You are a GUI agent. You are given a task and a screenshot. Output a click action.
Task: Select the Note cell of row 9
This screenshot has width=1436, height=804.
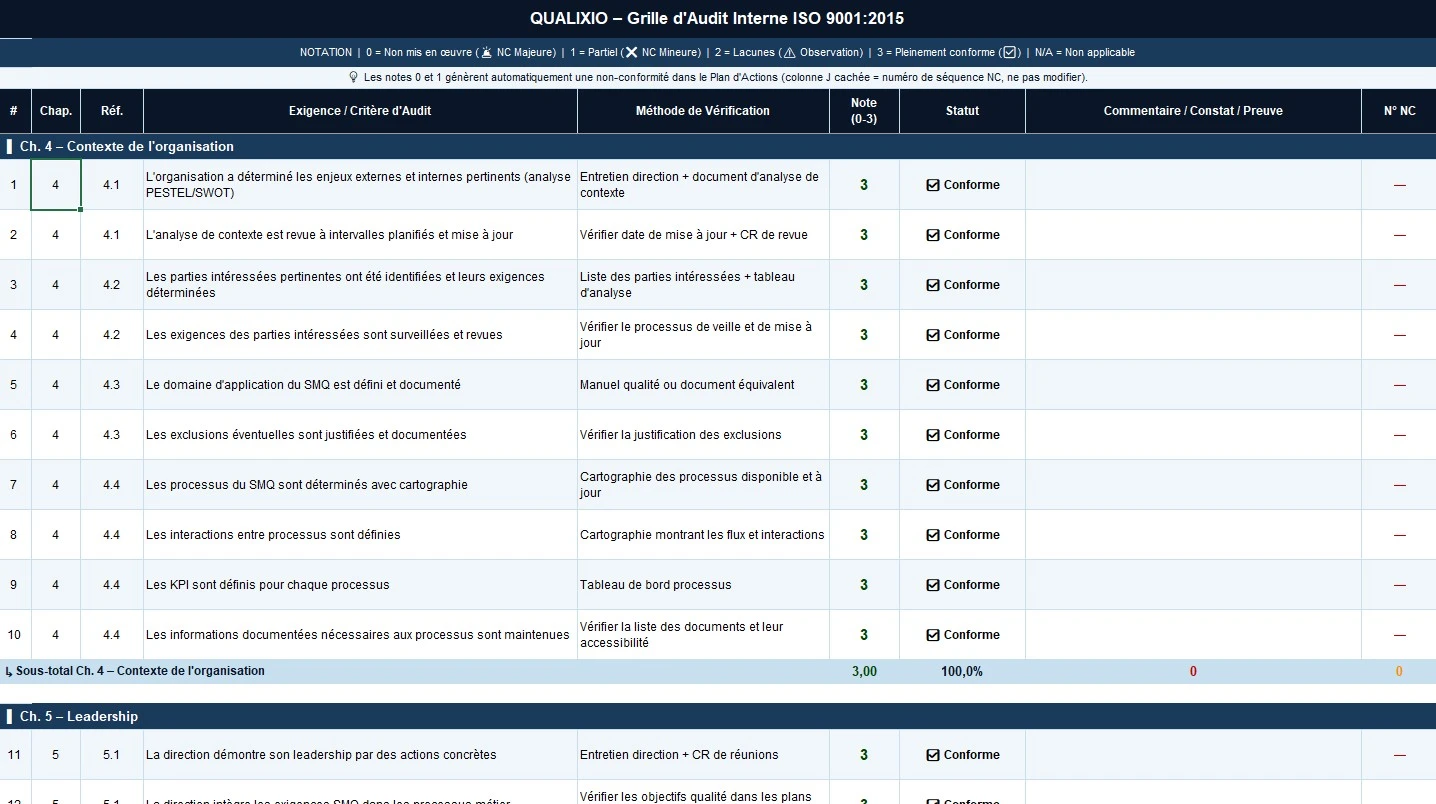(x=864, y=585)
